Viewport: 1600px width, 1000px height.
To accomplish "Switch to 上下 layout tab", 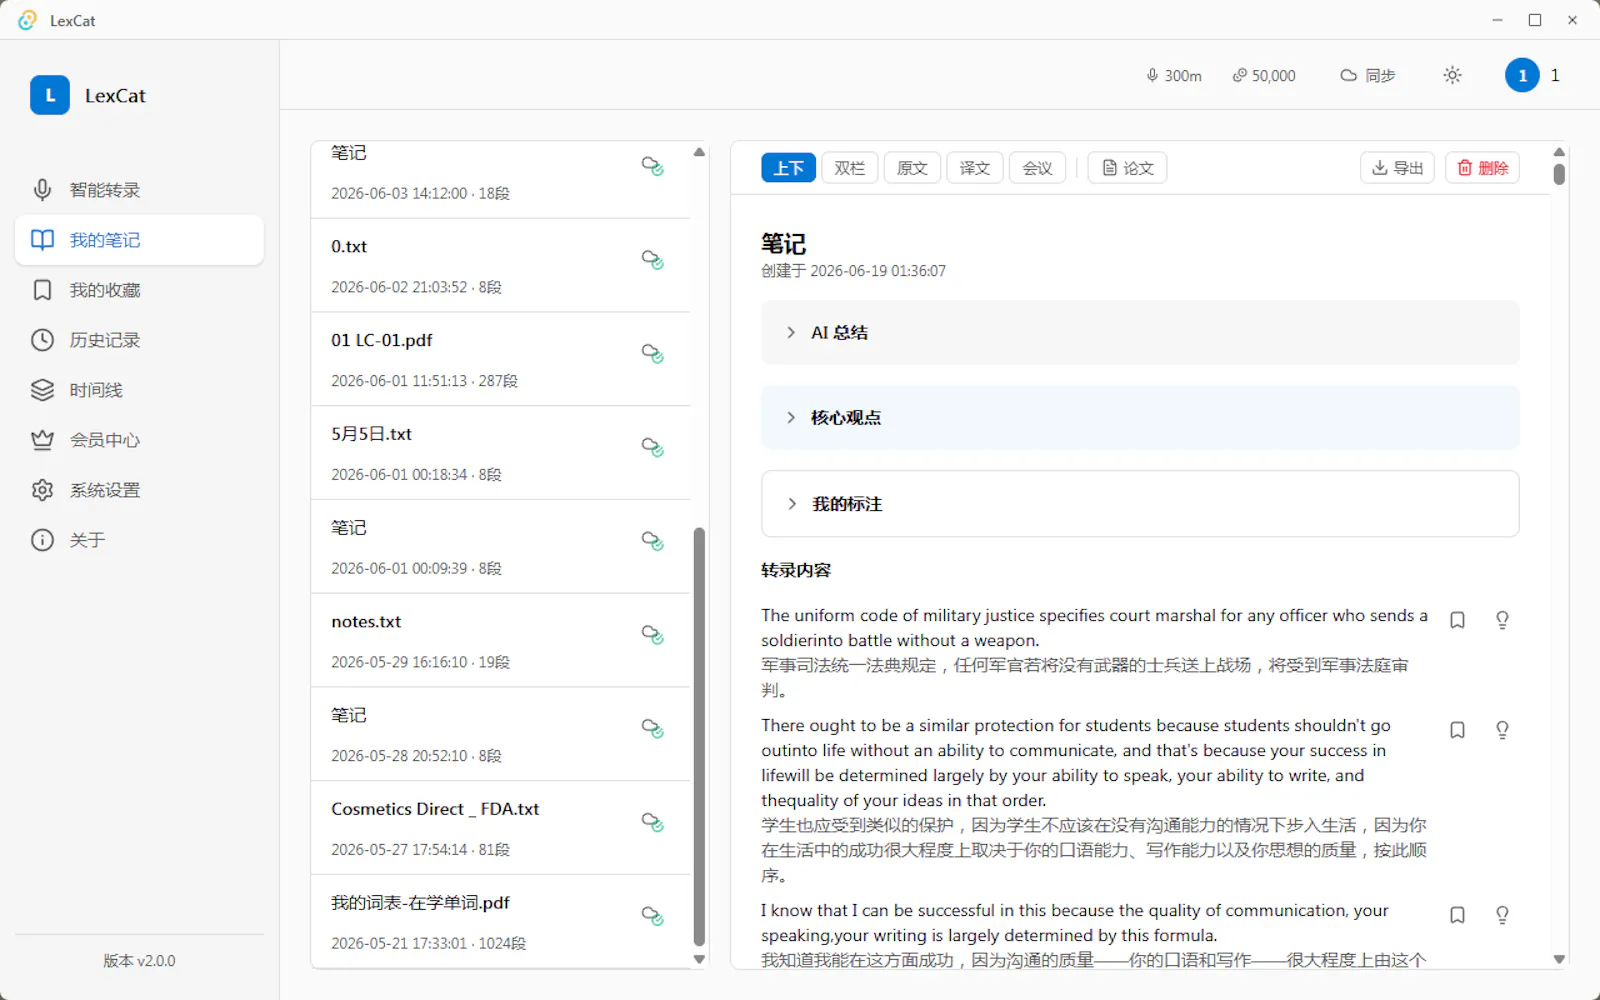I will point(788,168).
